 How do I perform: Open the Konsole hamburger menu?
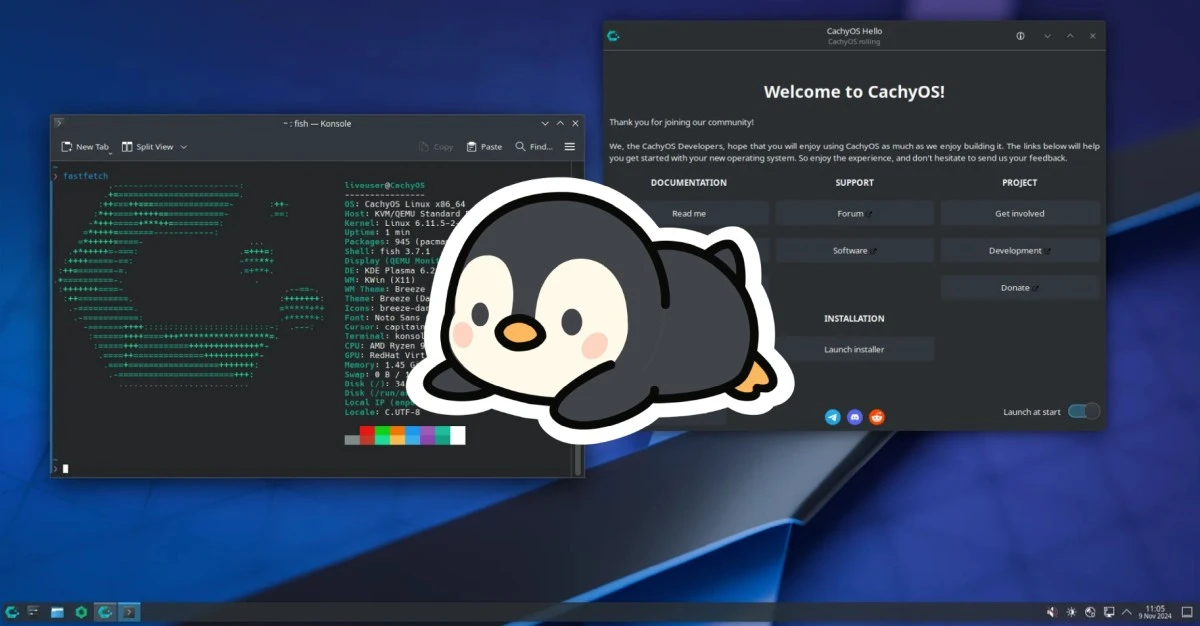[x=570, y=147]
